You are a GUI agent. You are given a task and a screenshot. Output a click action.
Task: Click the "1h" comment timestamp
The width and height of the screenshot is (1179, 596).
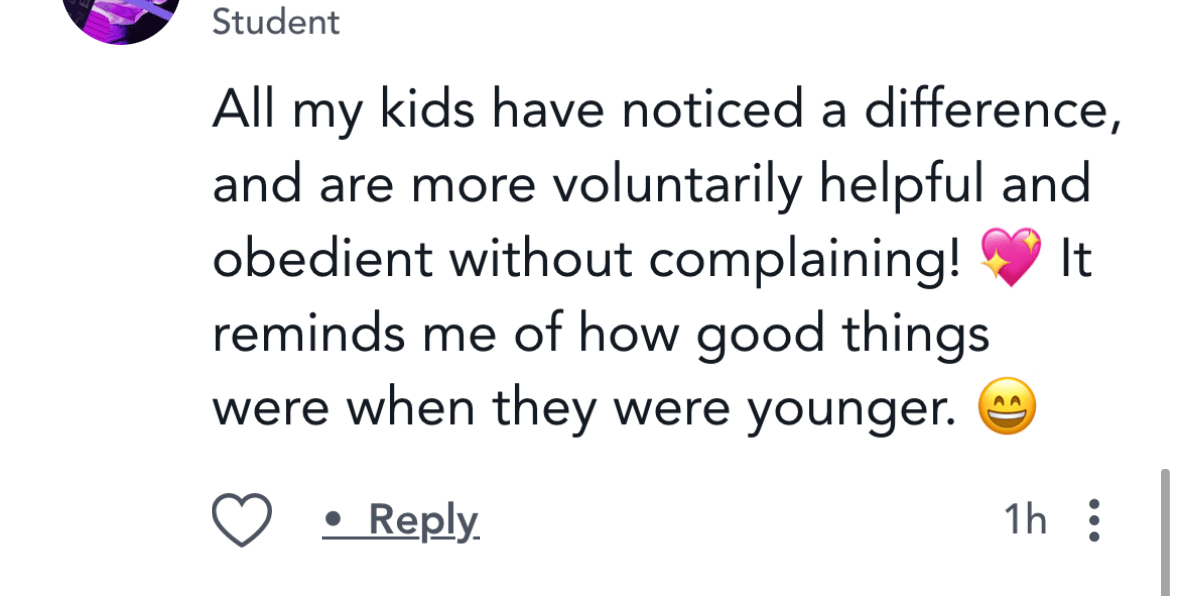(x=1024, y=521)
